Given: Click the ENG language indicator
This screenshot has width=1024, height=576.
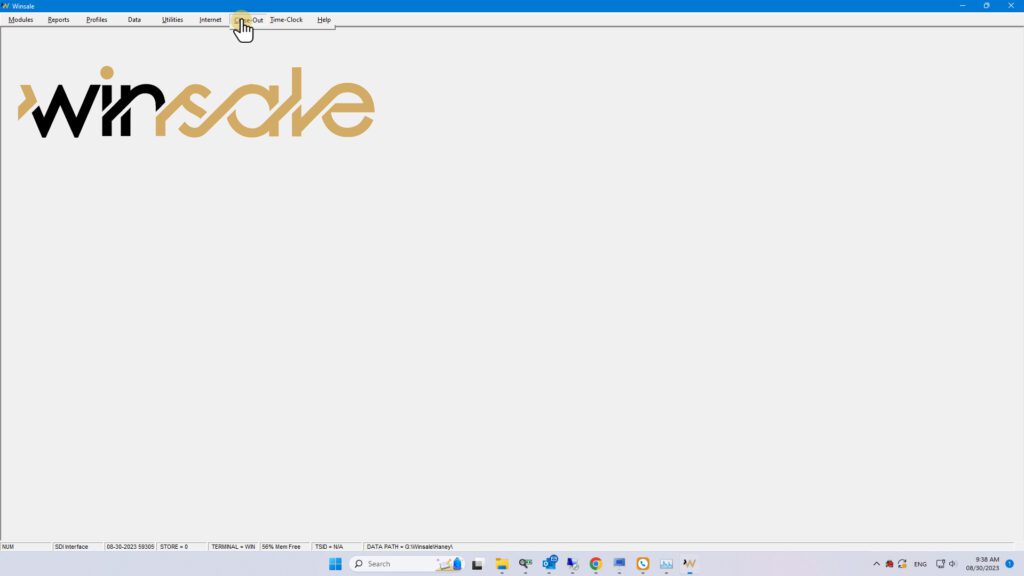Looking at the screenshot, I should pyautogui.click(x=920, y=564).
